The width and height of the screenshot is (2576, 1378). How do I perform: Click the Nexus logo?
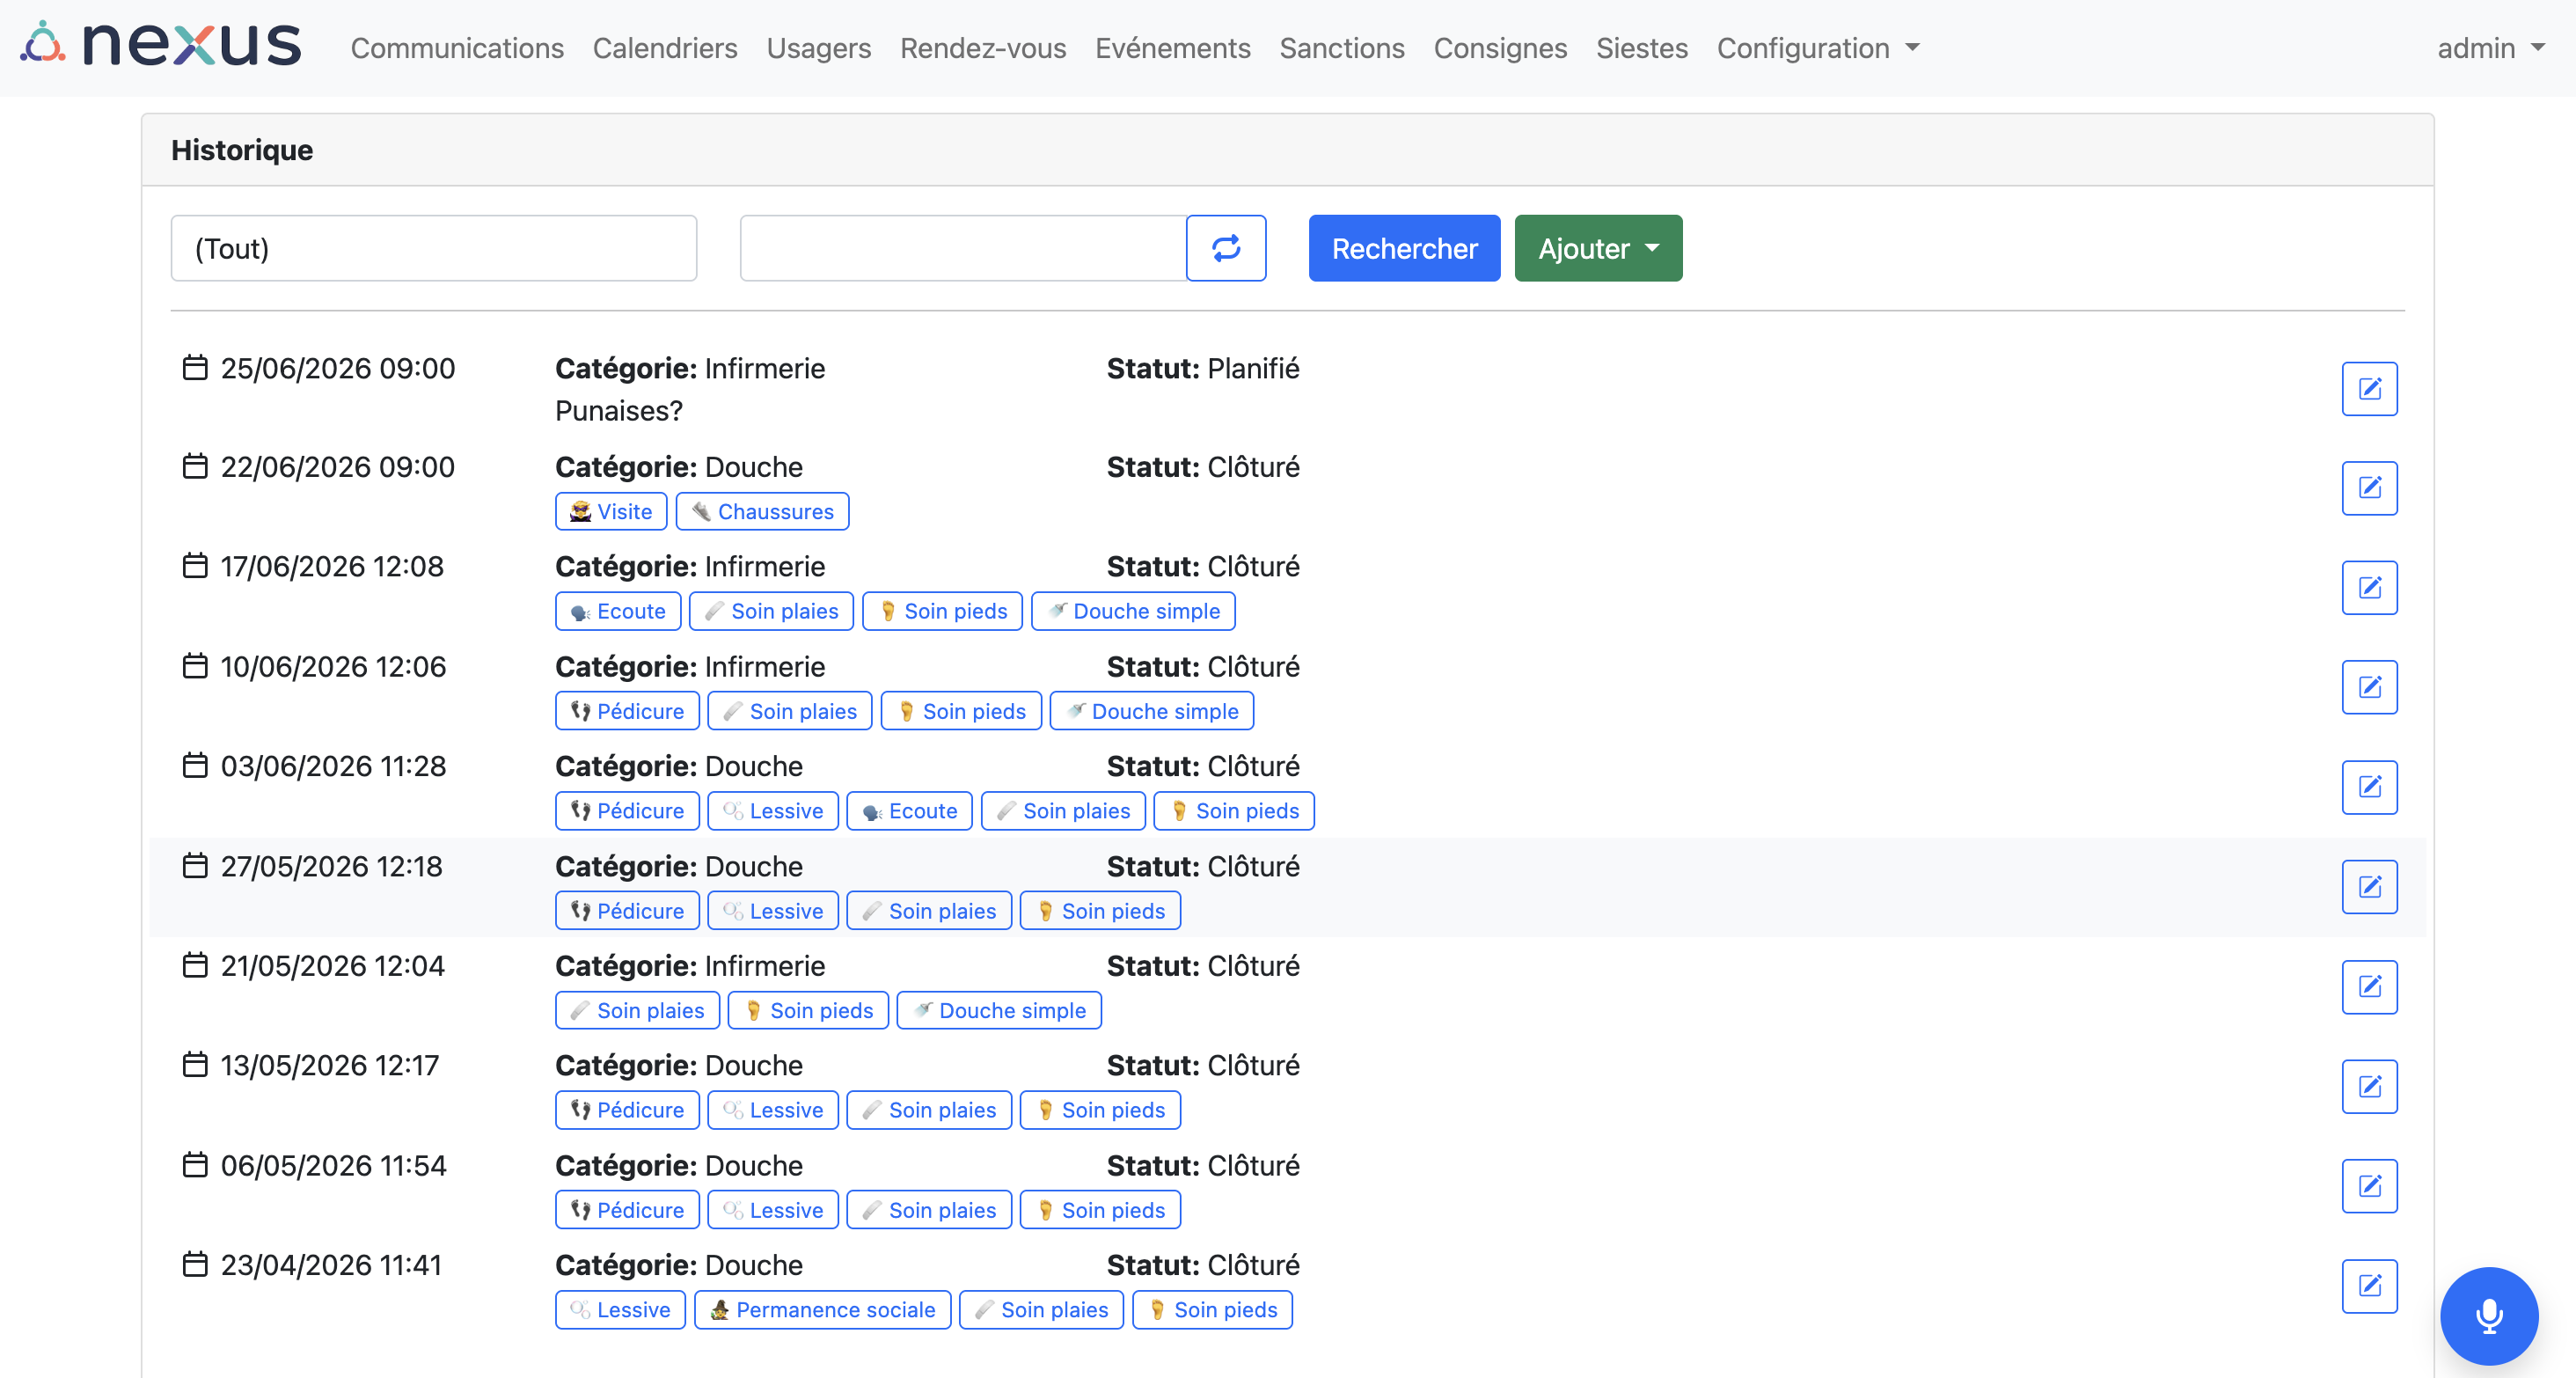pyautogui.click(x=161, y=46)
